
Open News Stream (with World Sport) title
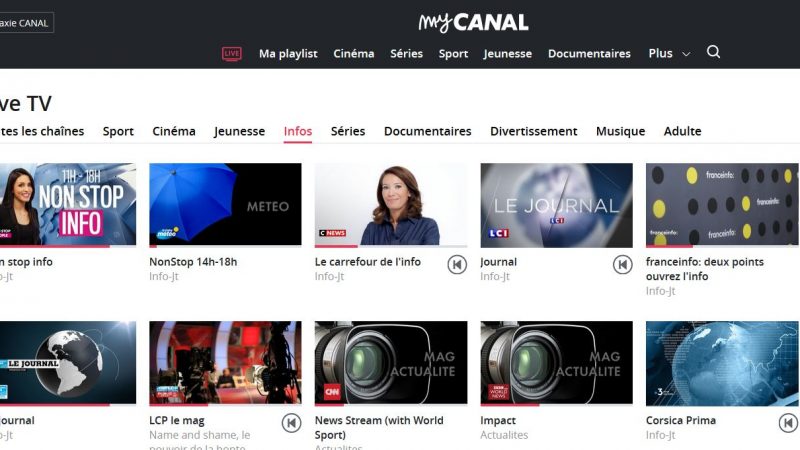[379, 428]
